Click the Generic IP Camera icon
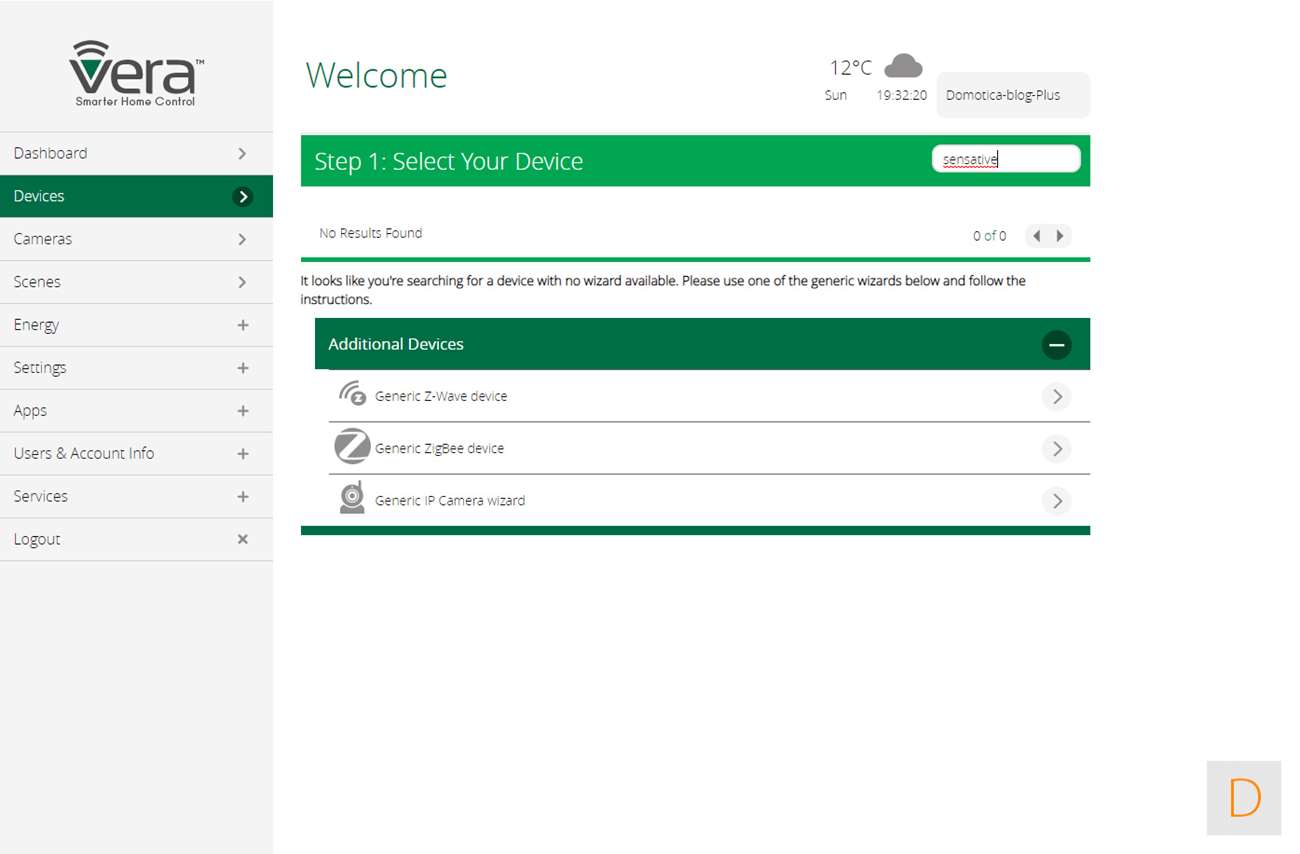 (x=352, y=498)
